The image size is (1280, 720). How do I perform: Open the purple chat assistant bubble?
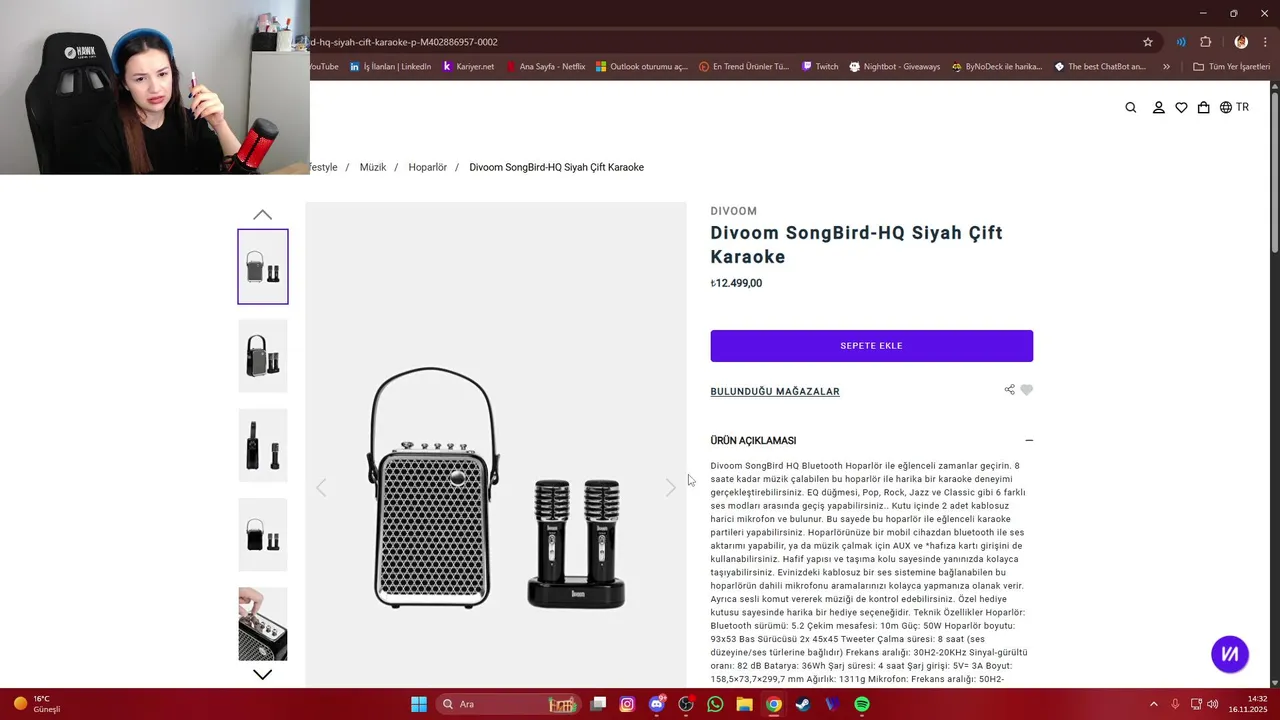click(1230, 654)
